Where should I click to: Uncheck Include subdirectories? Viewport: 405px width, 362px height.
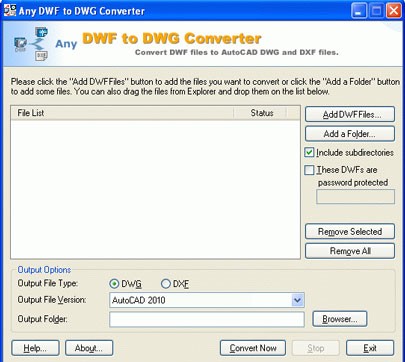[x=309, y=153]
